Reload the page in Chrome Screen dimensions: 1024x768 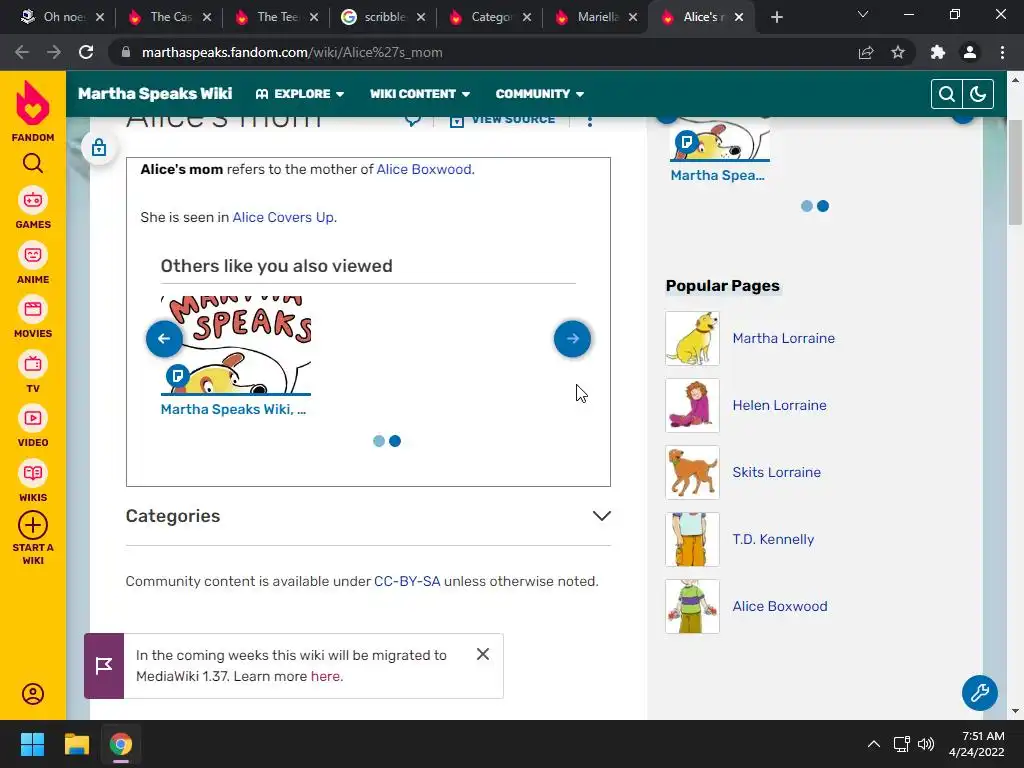click(x=86, y=52)
